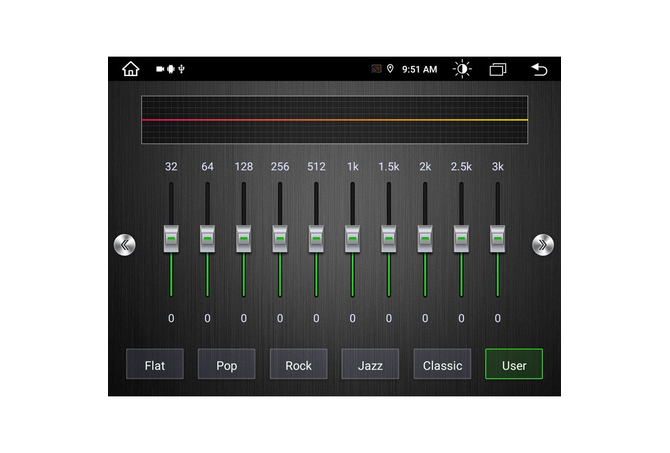Activate the User custom preset
670x453 pixels.
click(x=514, y=365)
